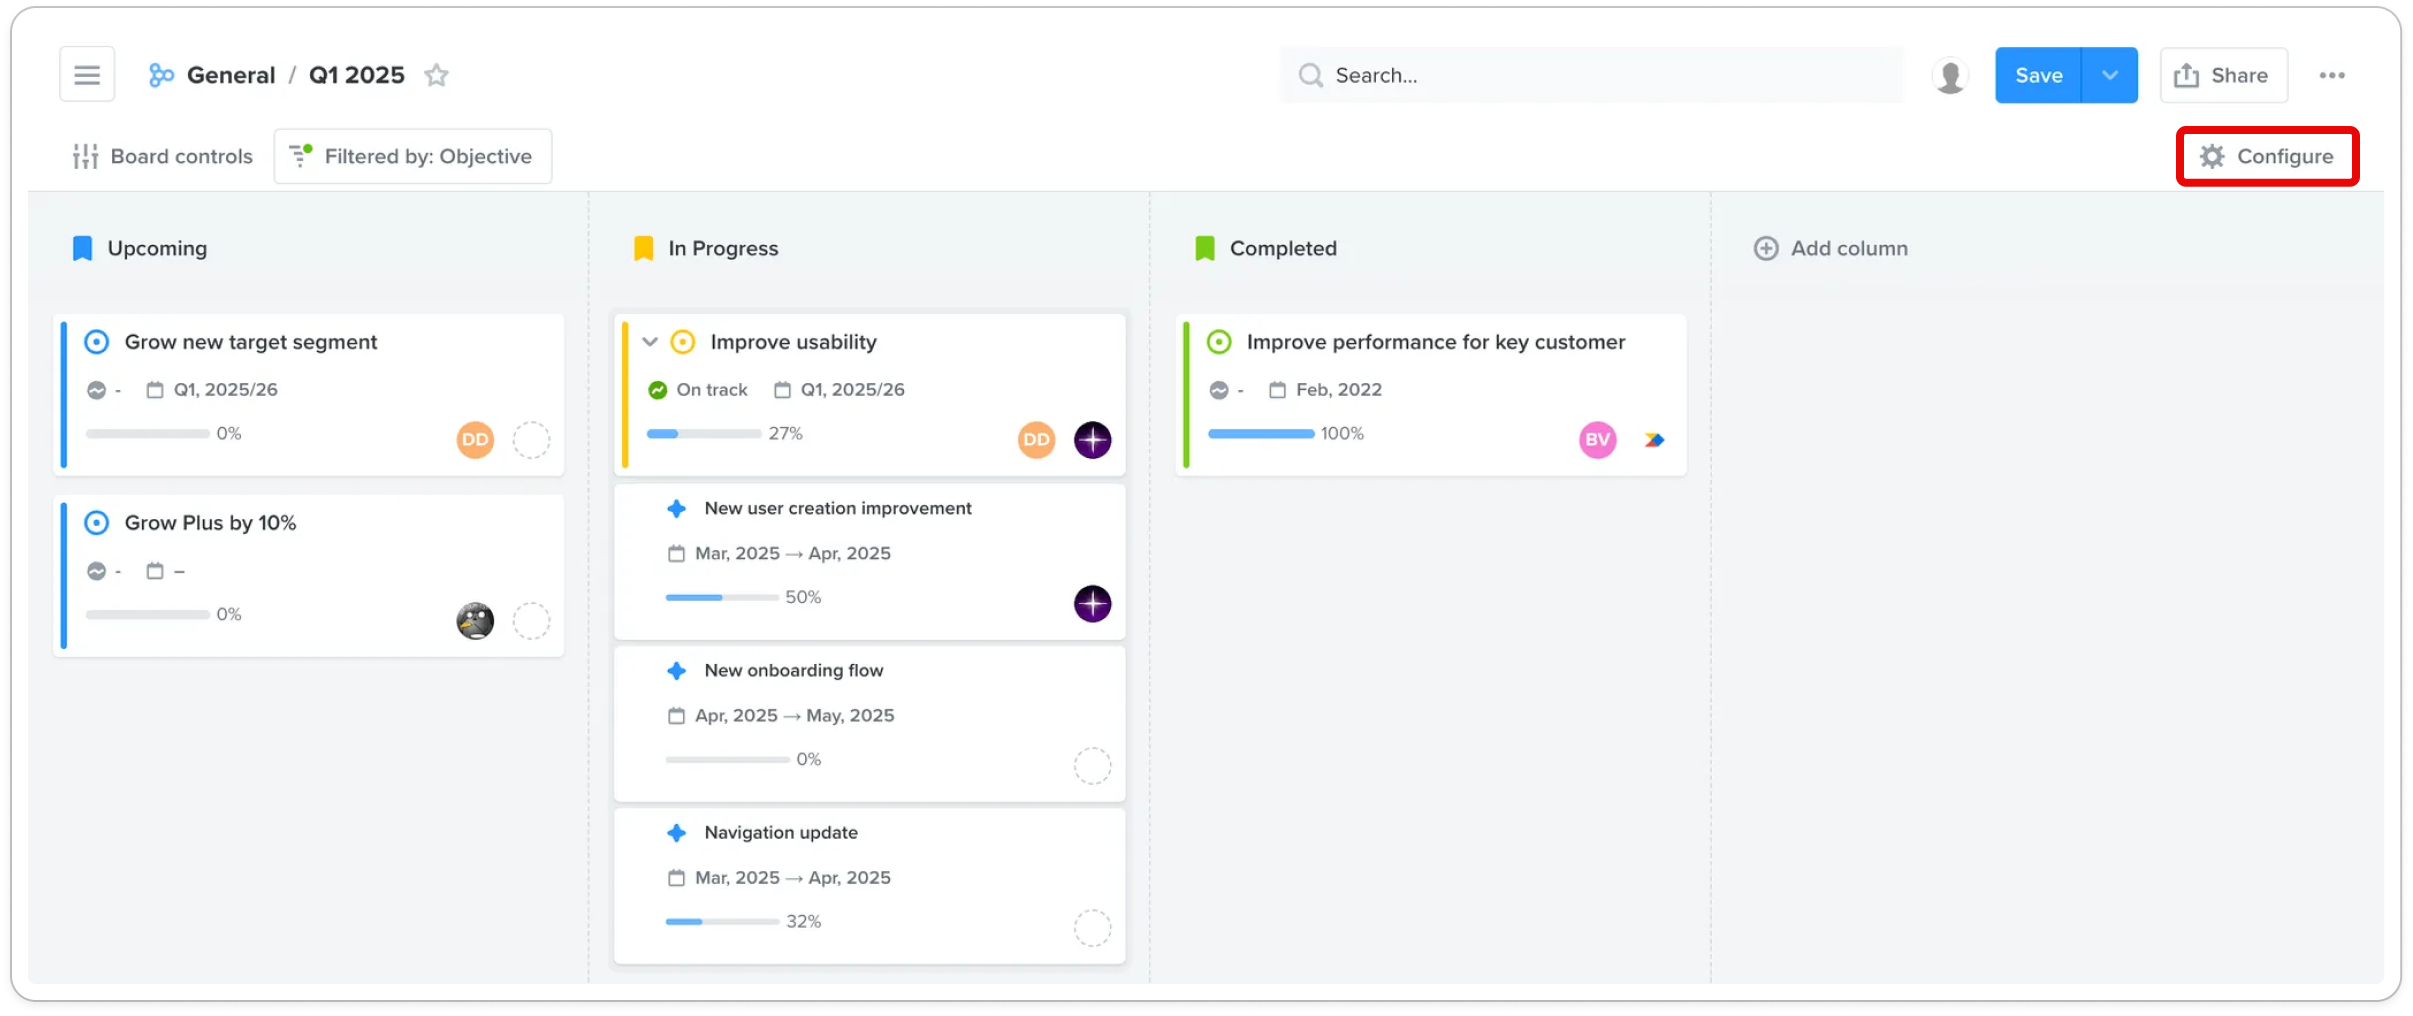Click objective icon on Grow new target segment
This screenshot has width=2413, height=1016.
[x=96, y=342]
